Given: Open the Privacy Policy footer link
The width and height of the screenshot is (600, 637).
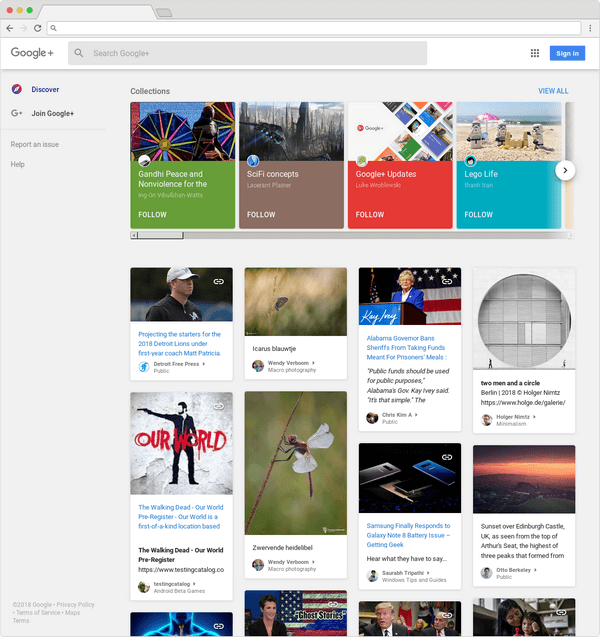Looking at the screenshot, I should coord(75,604).
